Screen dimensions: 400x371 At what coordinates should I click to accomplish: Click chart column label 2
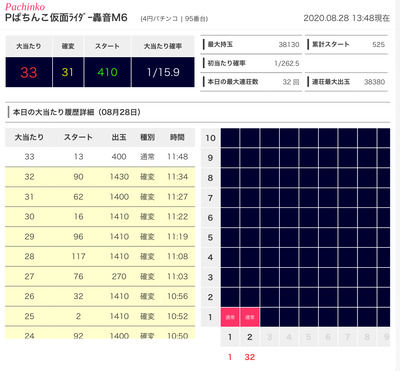point(250,337)
